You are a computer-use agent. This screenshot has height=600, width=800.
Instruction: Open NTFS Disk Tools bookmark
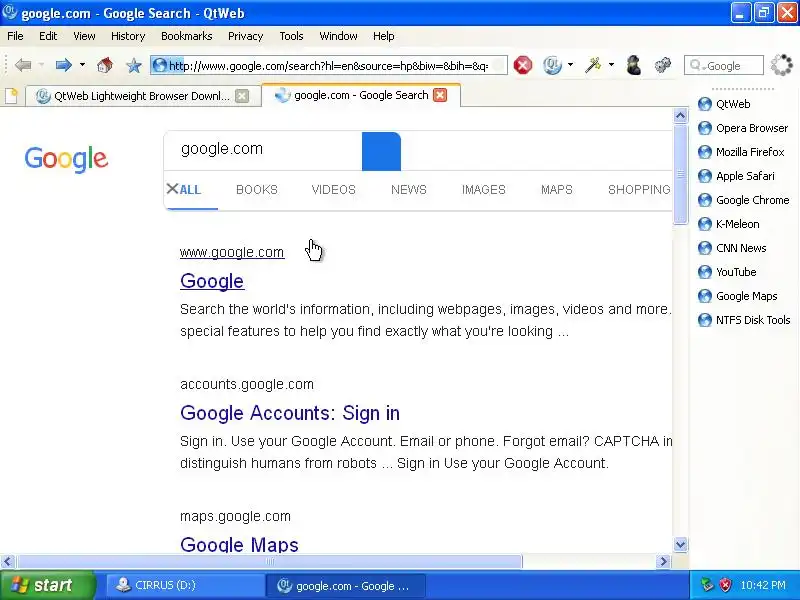[x=744, y=320]
